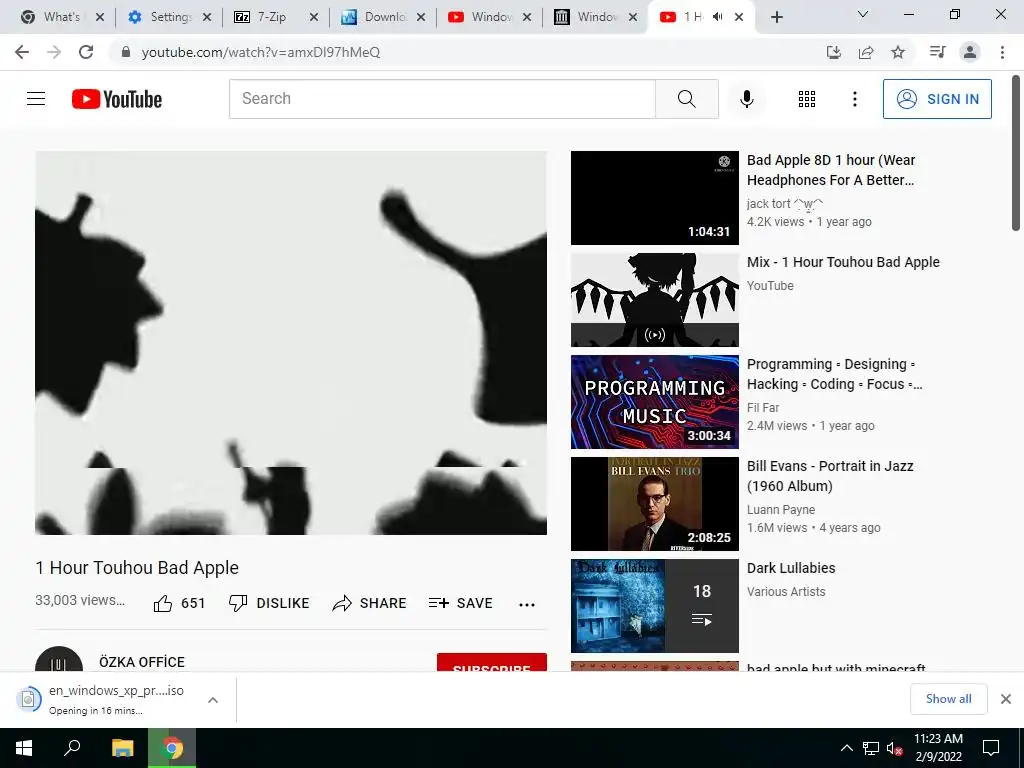Show hidden system tray icons

846,748
